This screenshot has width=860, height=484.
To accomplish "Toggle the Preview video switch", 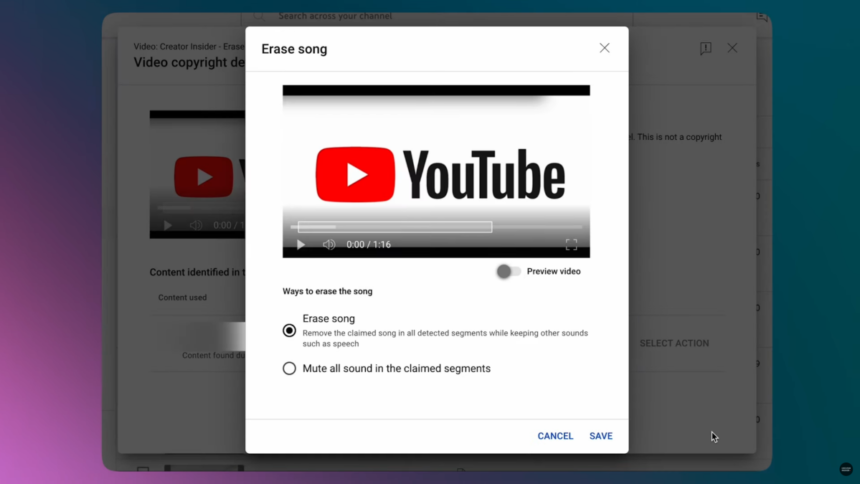I will (x=508, y=271).
